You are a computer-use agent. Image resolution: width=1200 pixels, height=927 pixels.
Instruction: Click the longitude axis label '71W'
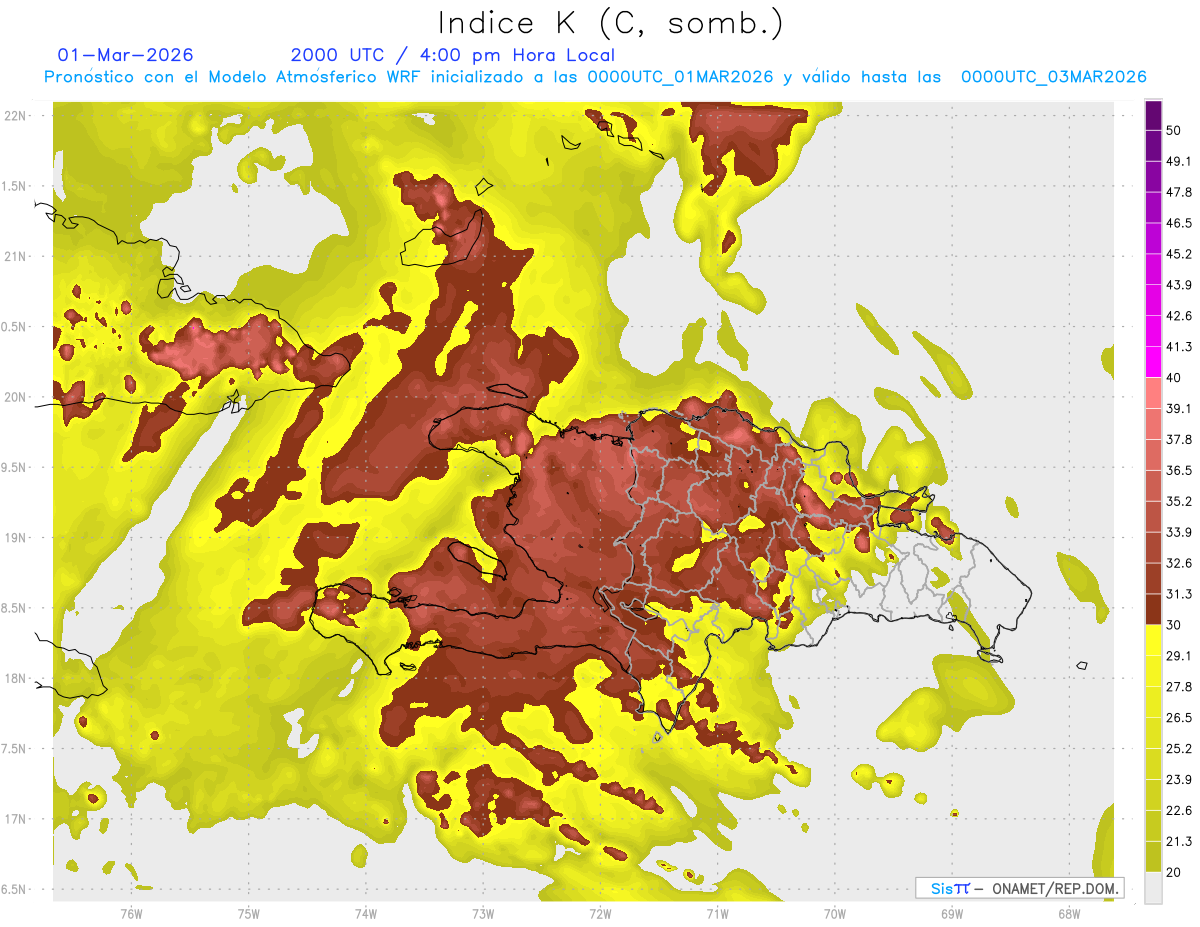tap(717, 914)
